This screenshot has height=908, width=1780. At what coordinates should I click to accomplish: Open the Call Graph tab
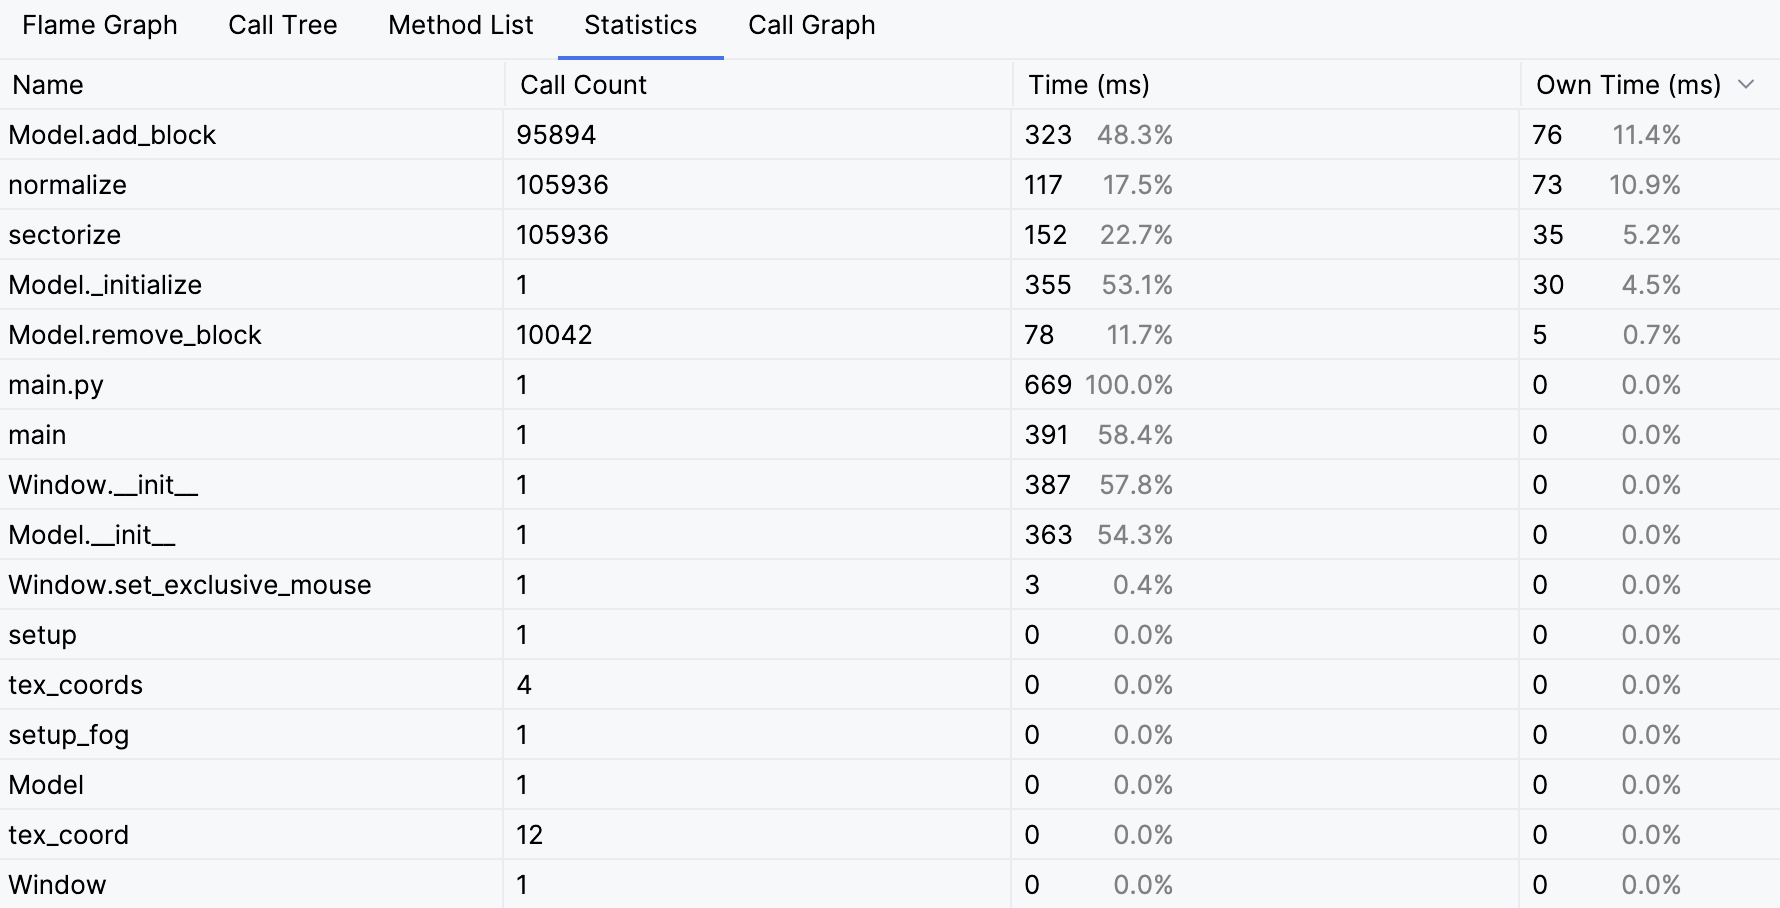pos(811,25)
